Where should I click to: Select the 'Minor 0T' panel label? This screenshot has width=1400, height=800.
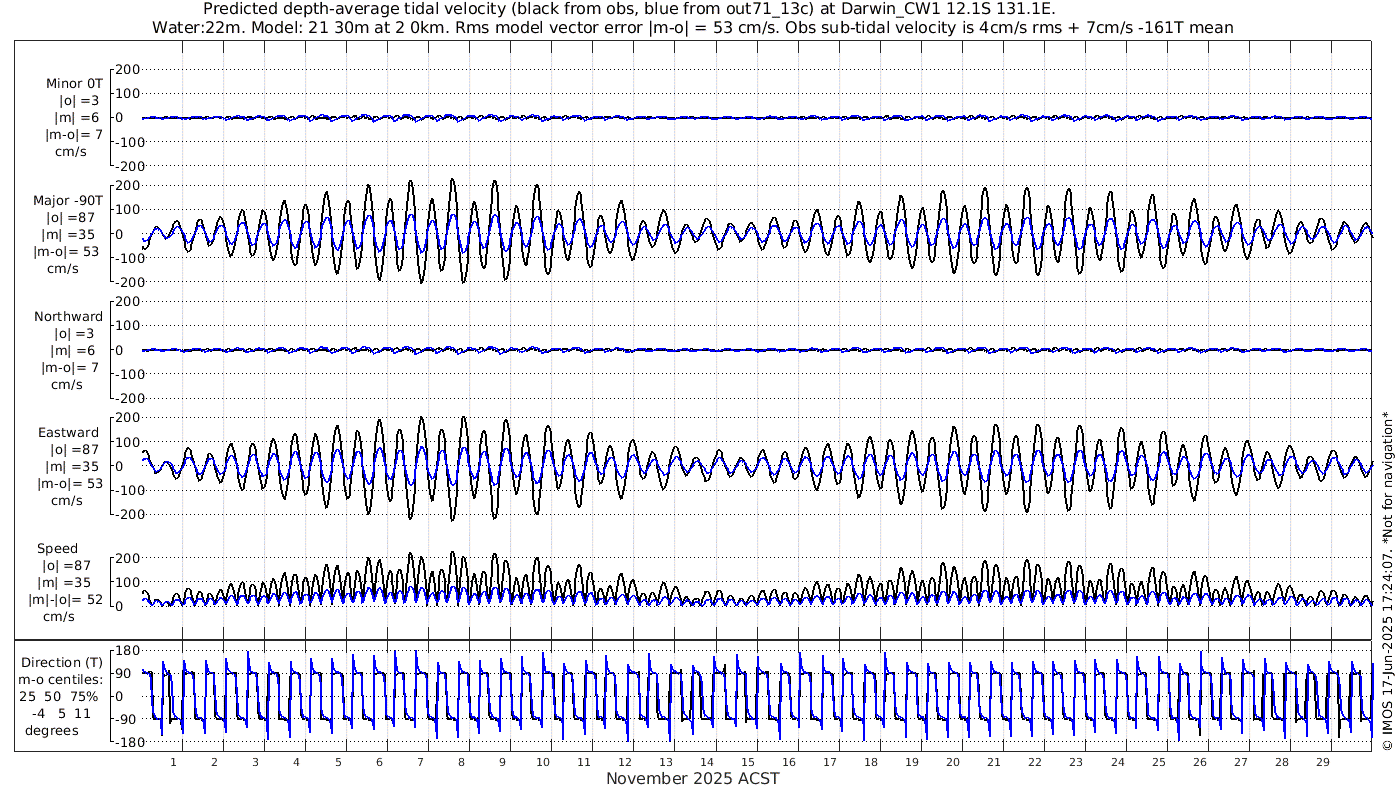[74, 84]
